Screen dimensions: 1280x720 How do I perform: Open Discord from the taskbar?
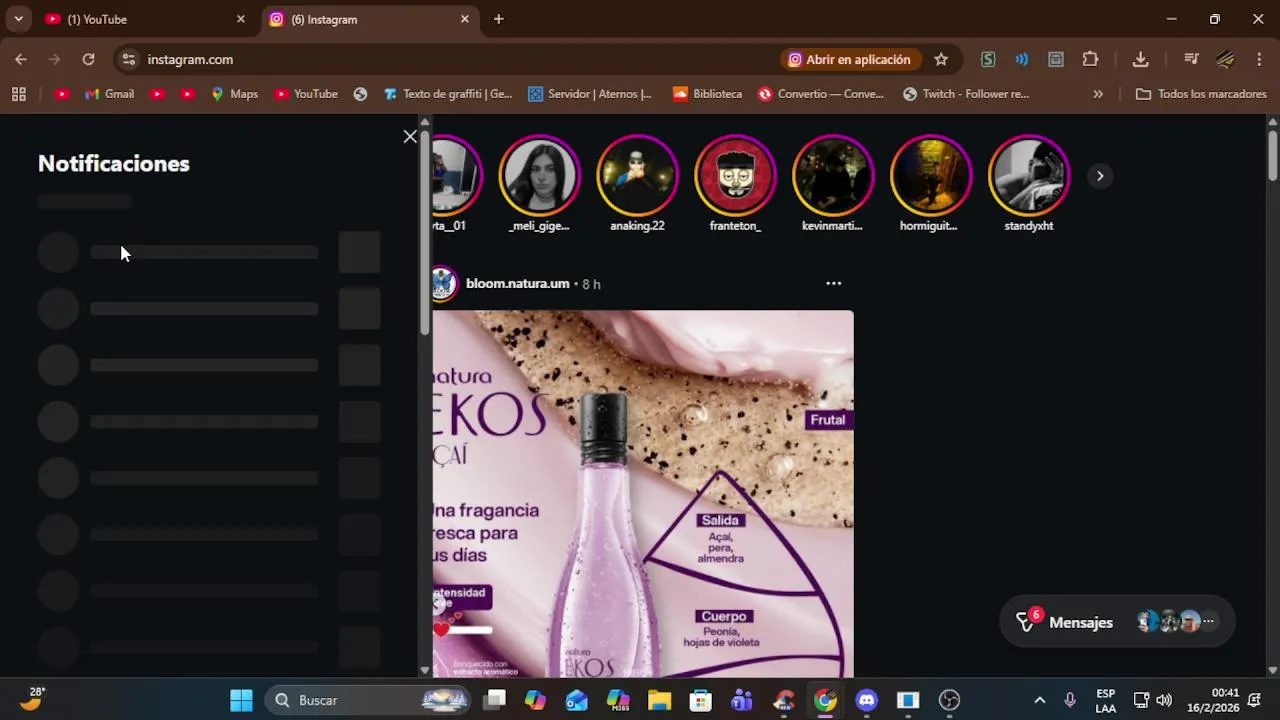pos(867,700)
